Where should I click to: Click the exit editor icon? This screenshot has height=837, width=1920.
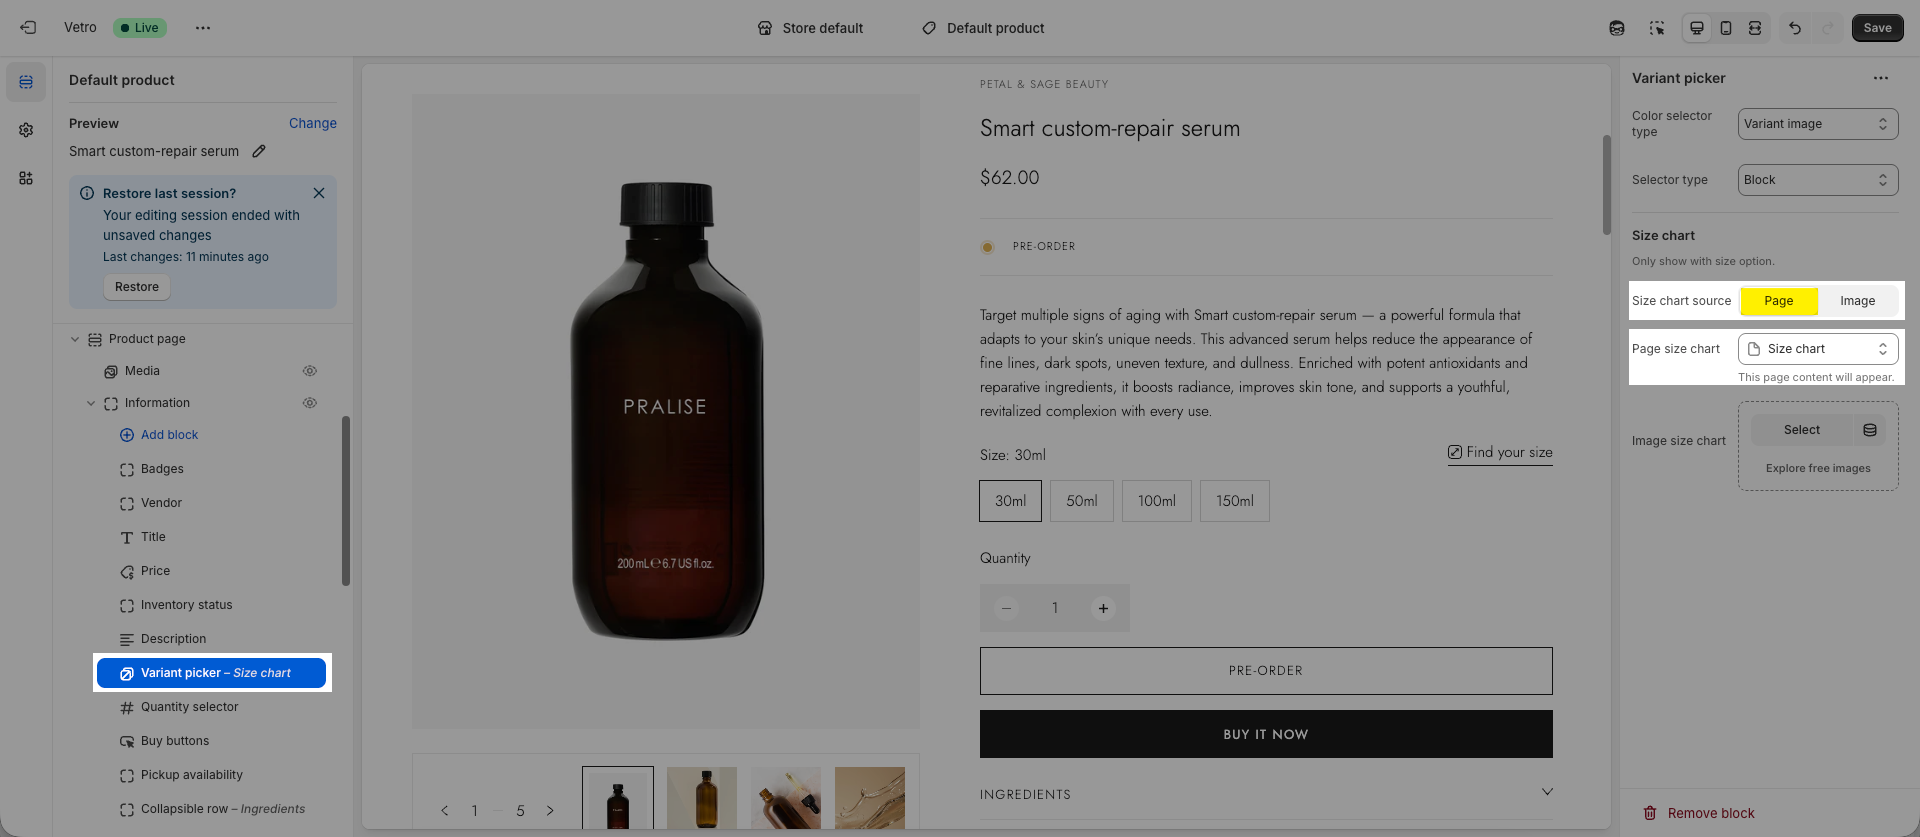[28, 28]
